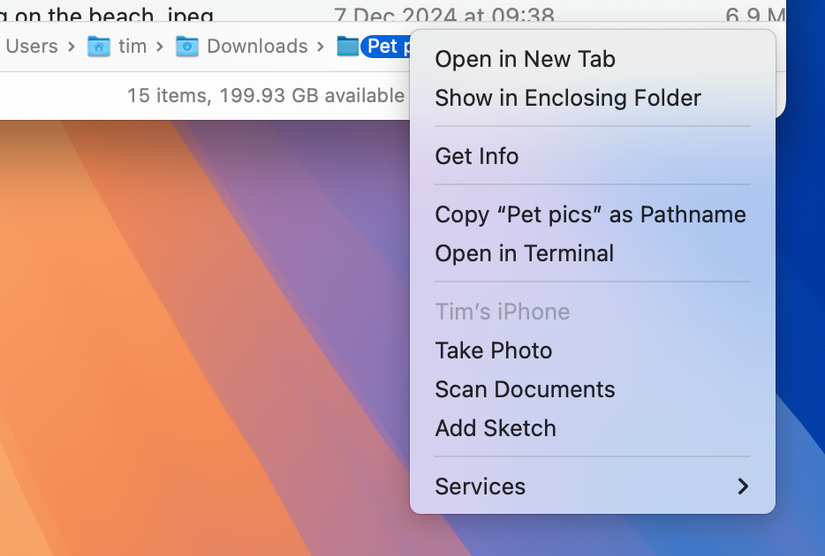Click the Downloads label in path bar
Viewport: 825px width, 556px height.
click(x=257, y=46)
